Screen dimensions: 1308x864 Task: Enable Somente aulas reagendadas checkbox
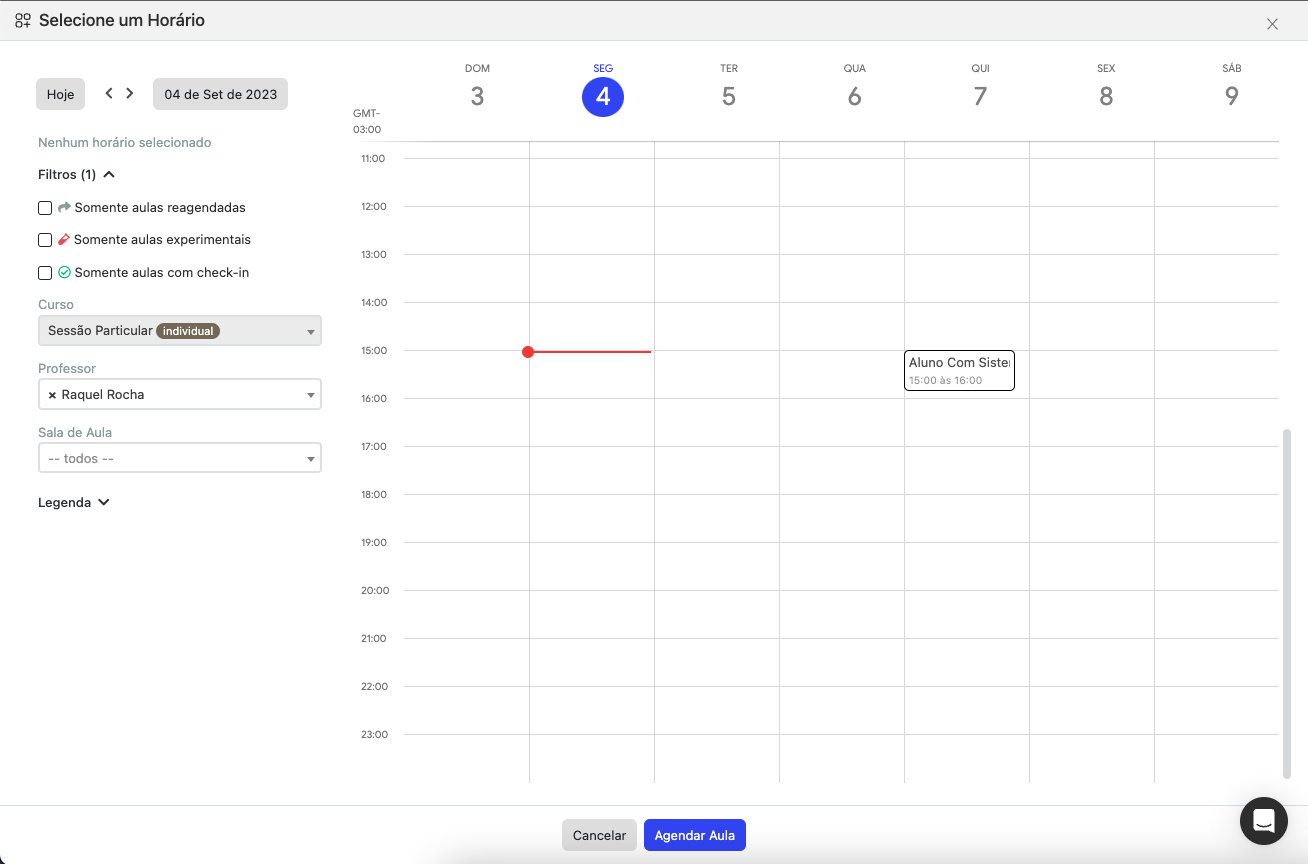coord(45,208)
